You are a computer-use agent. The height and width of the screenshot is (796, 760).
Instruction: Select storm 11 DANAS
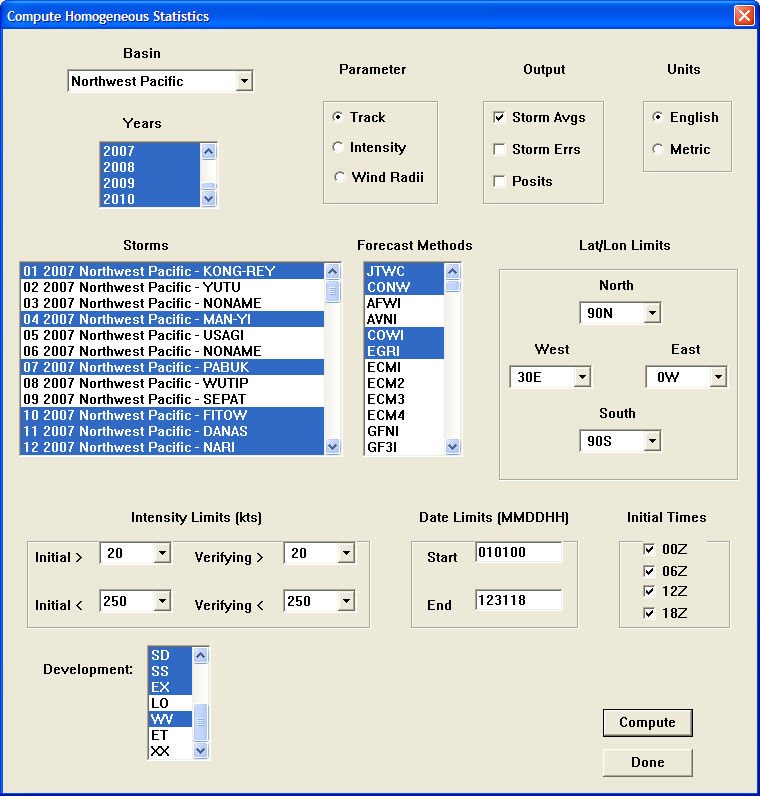click(173, 431)
